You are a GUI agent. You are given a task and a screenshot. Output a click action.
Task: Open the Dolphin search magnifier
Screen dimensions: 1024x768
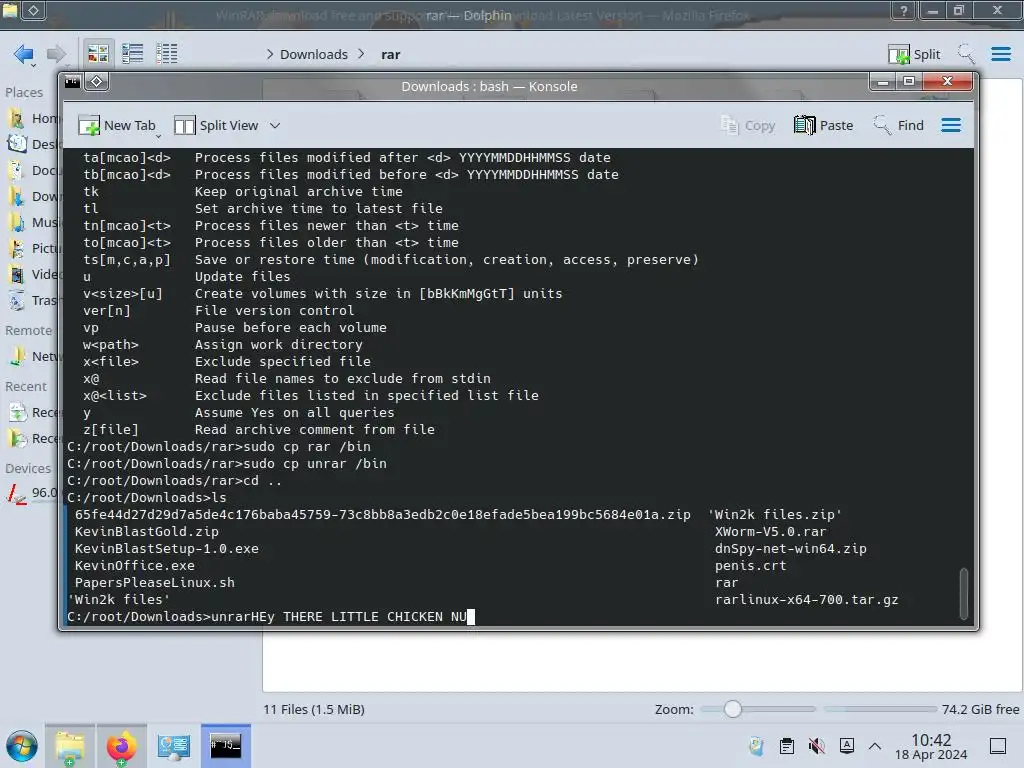pyautogui.click(x=966, y=54)
